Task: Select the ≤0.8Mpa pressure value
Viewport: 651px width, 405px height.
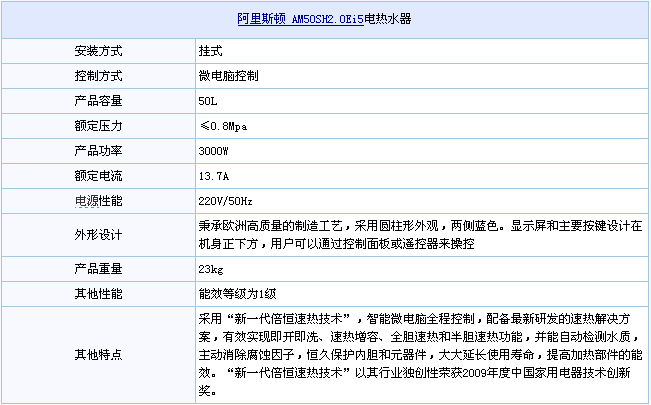Action: click(x=220, y=126)
